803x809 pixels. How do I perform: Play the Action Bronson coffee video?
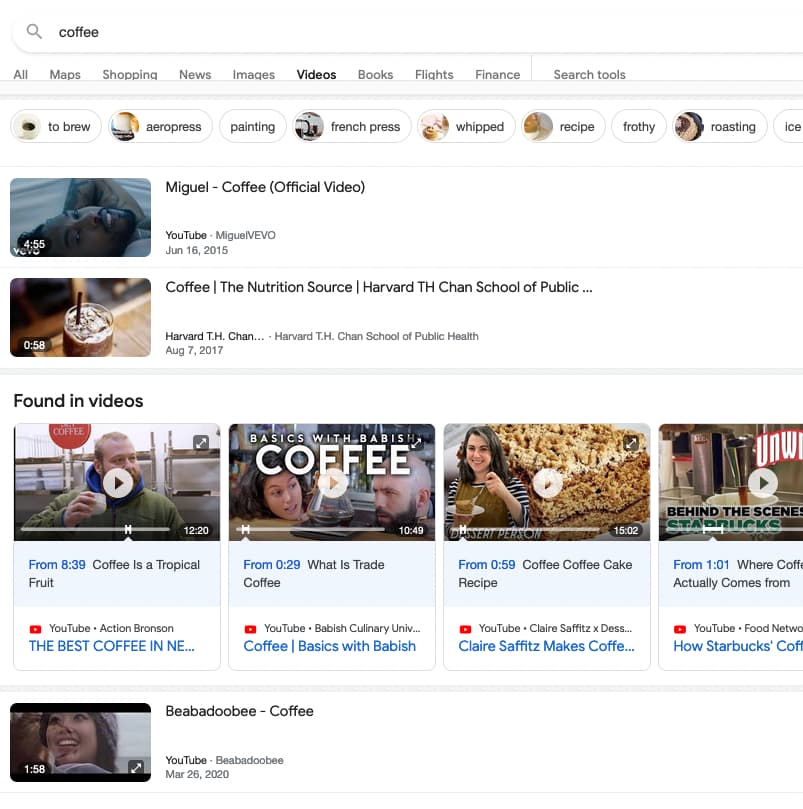pos(118,483)
